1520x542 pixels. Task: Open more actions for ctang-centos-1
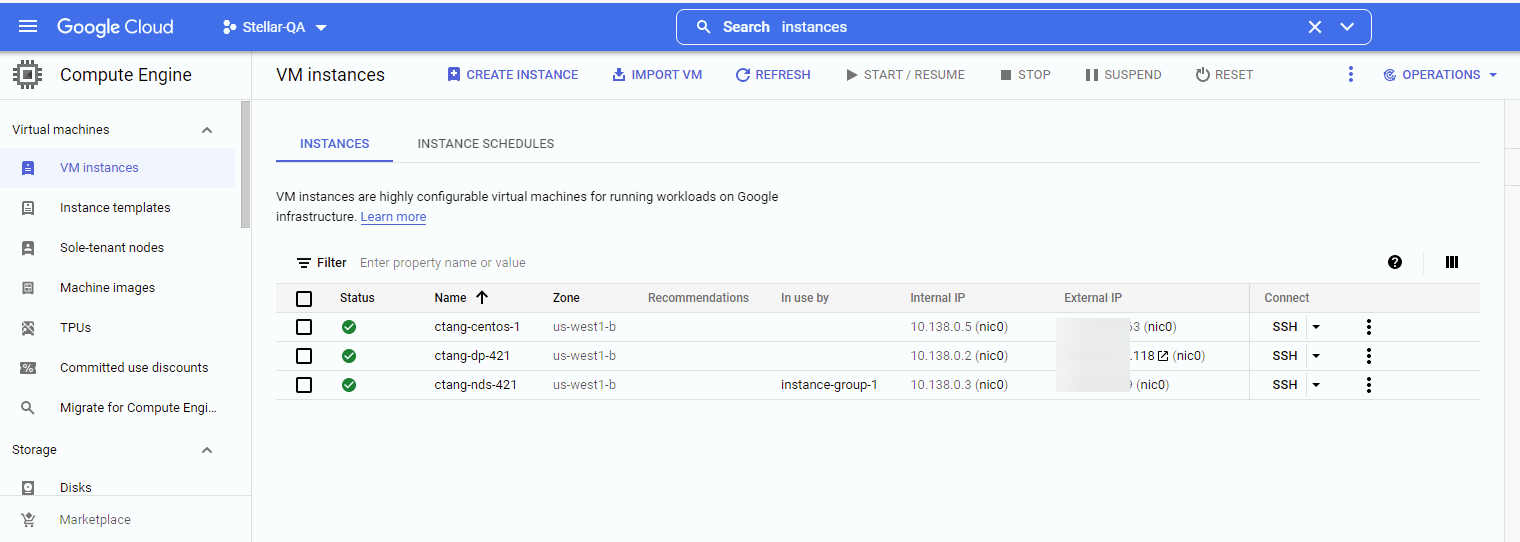(1368, 327)
